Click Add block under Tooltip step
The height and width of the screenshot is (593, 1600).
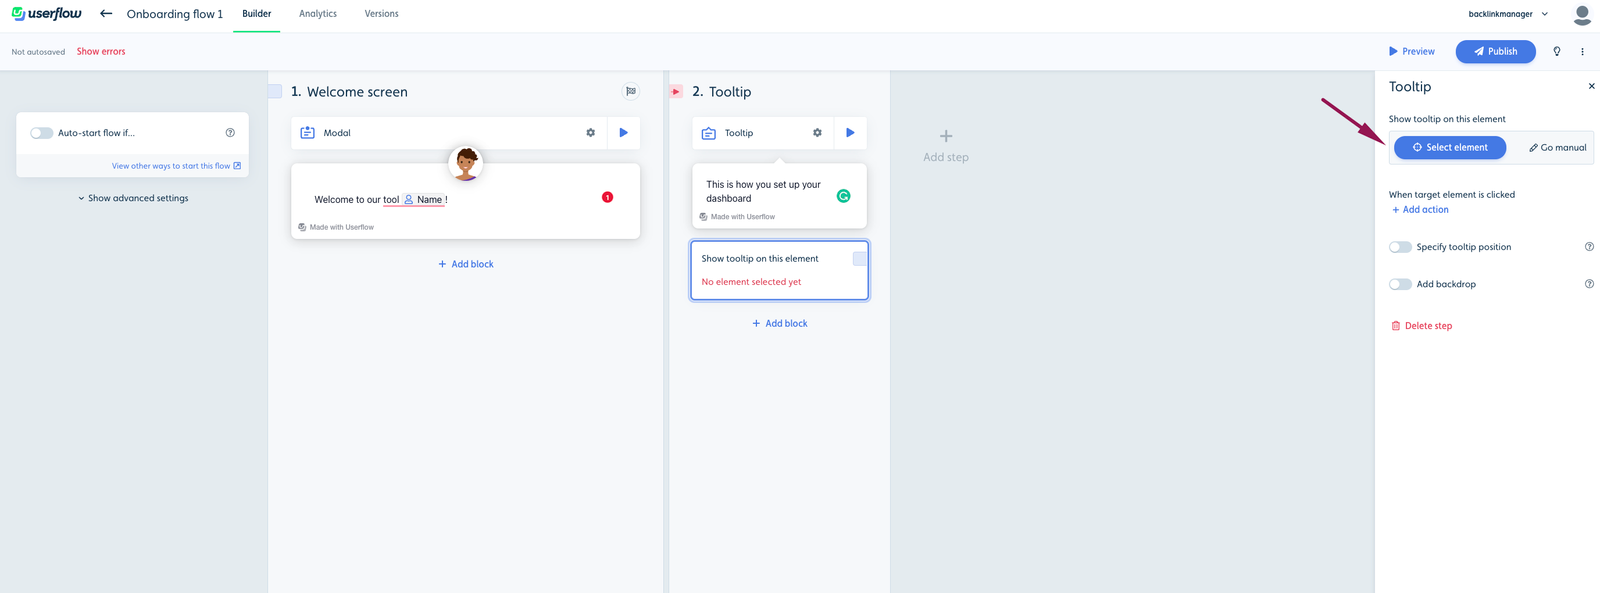(780, 323)
